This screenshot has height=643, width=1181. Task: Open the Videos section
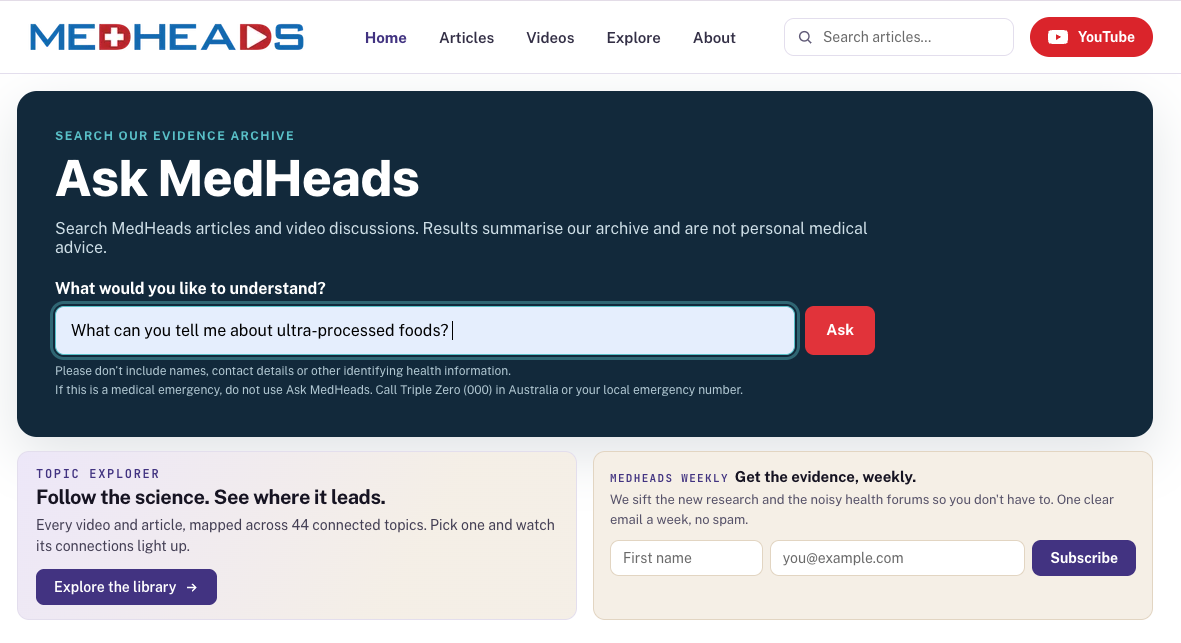(x=550, y=38)
